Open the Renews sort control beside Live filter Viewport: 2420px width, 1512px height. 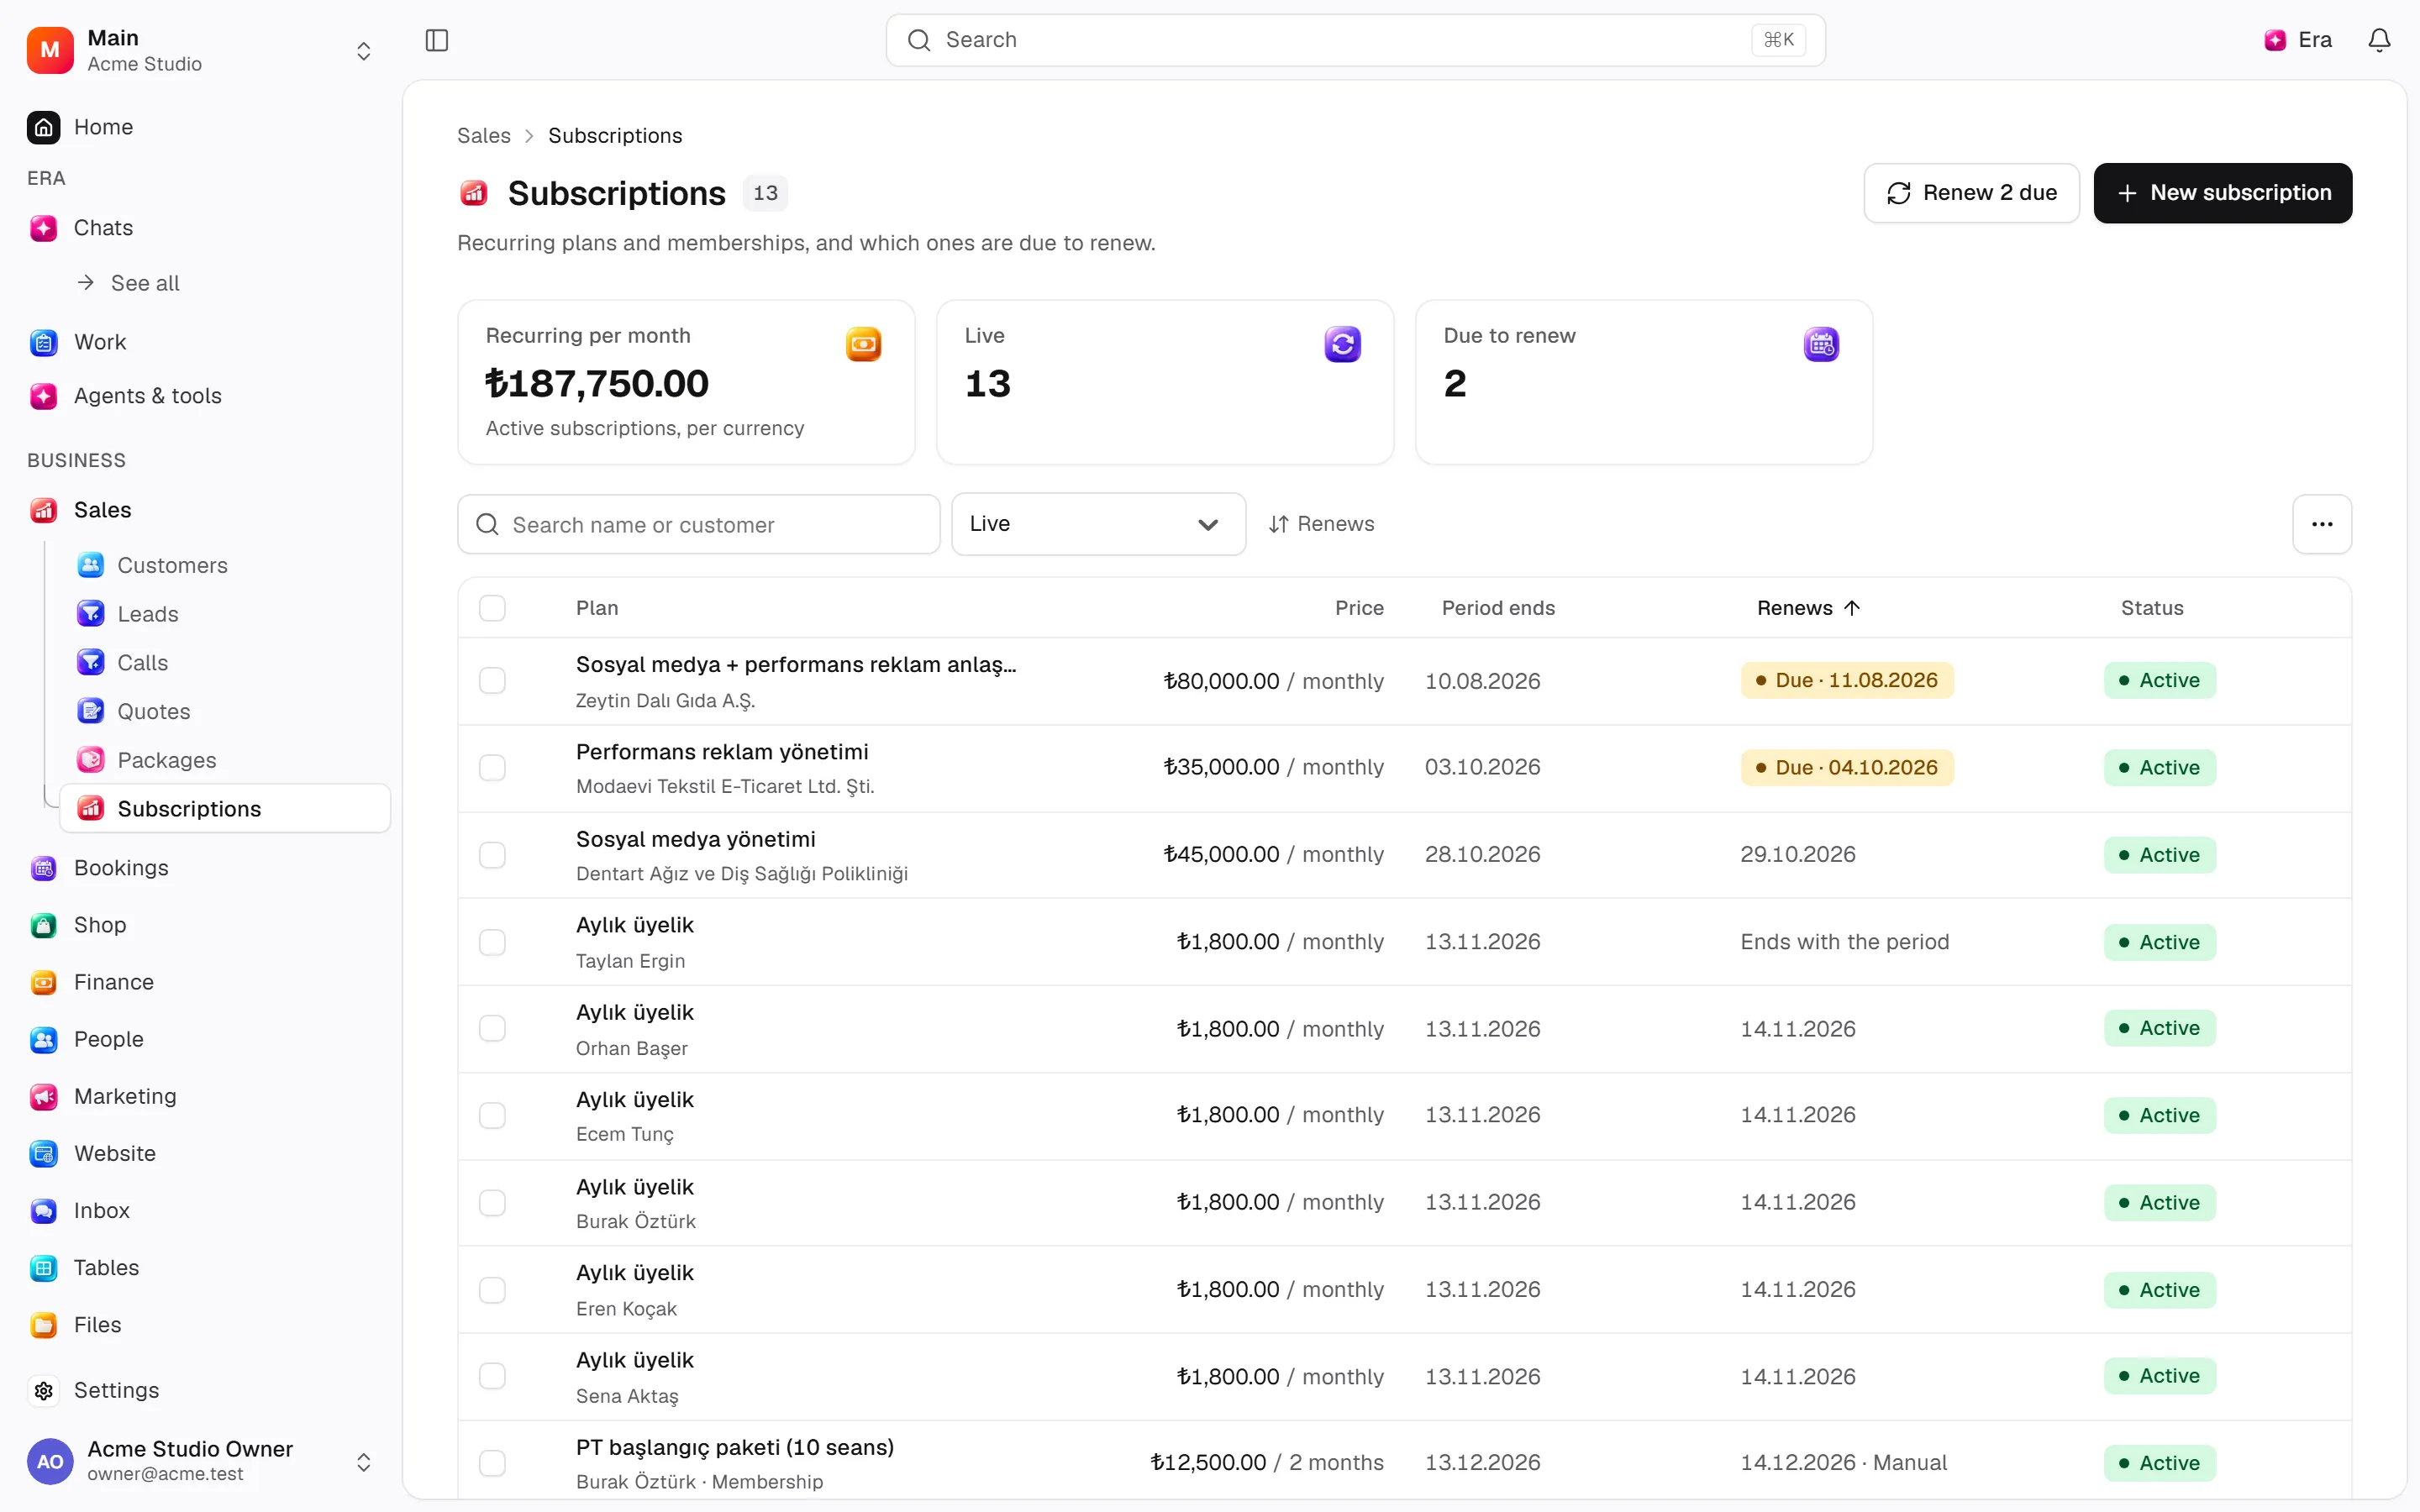tap(1321, 524)
